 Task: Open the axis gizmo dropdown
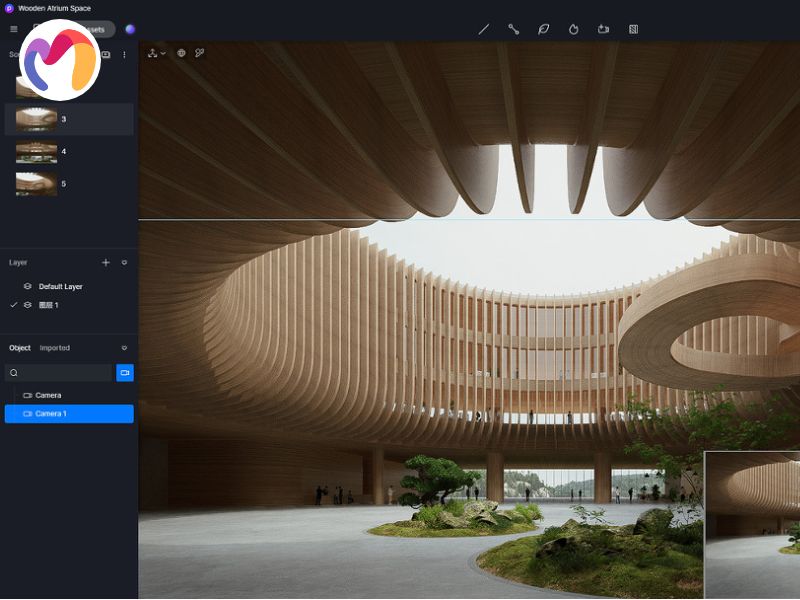point(156,53)
